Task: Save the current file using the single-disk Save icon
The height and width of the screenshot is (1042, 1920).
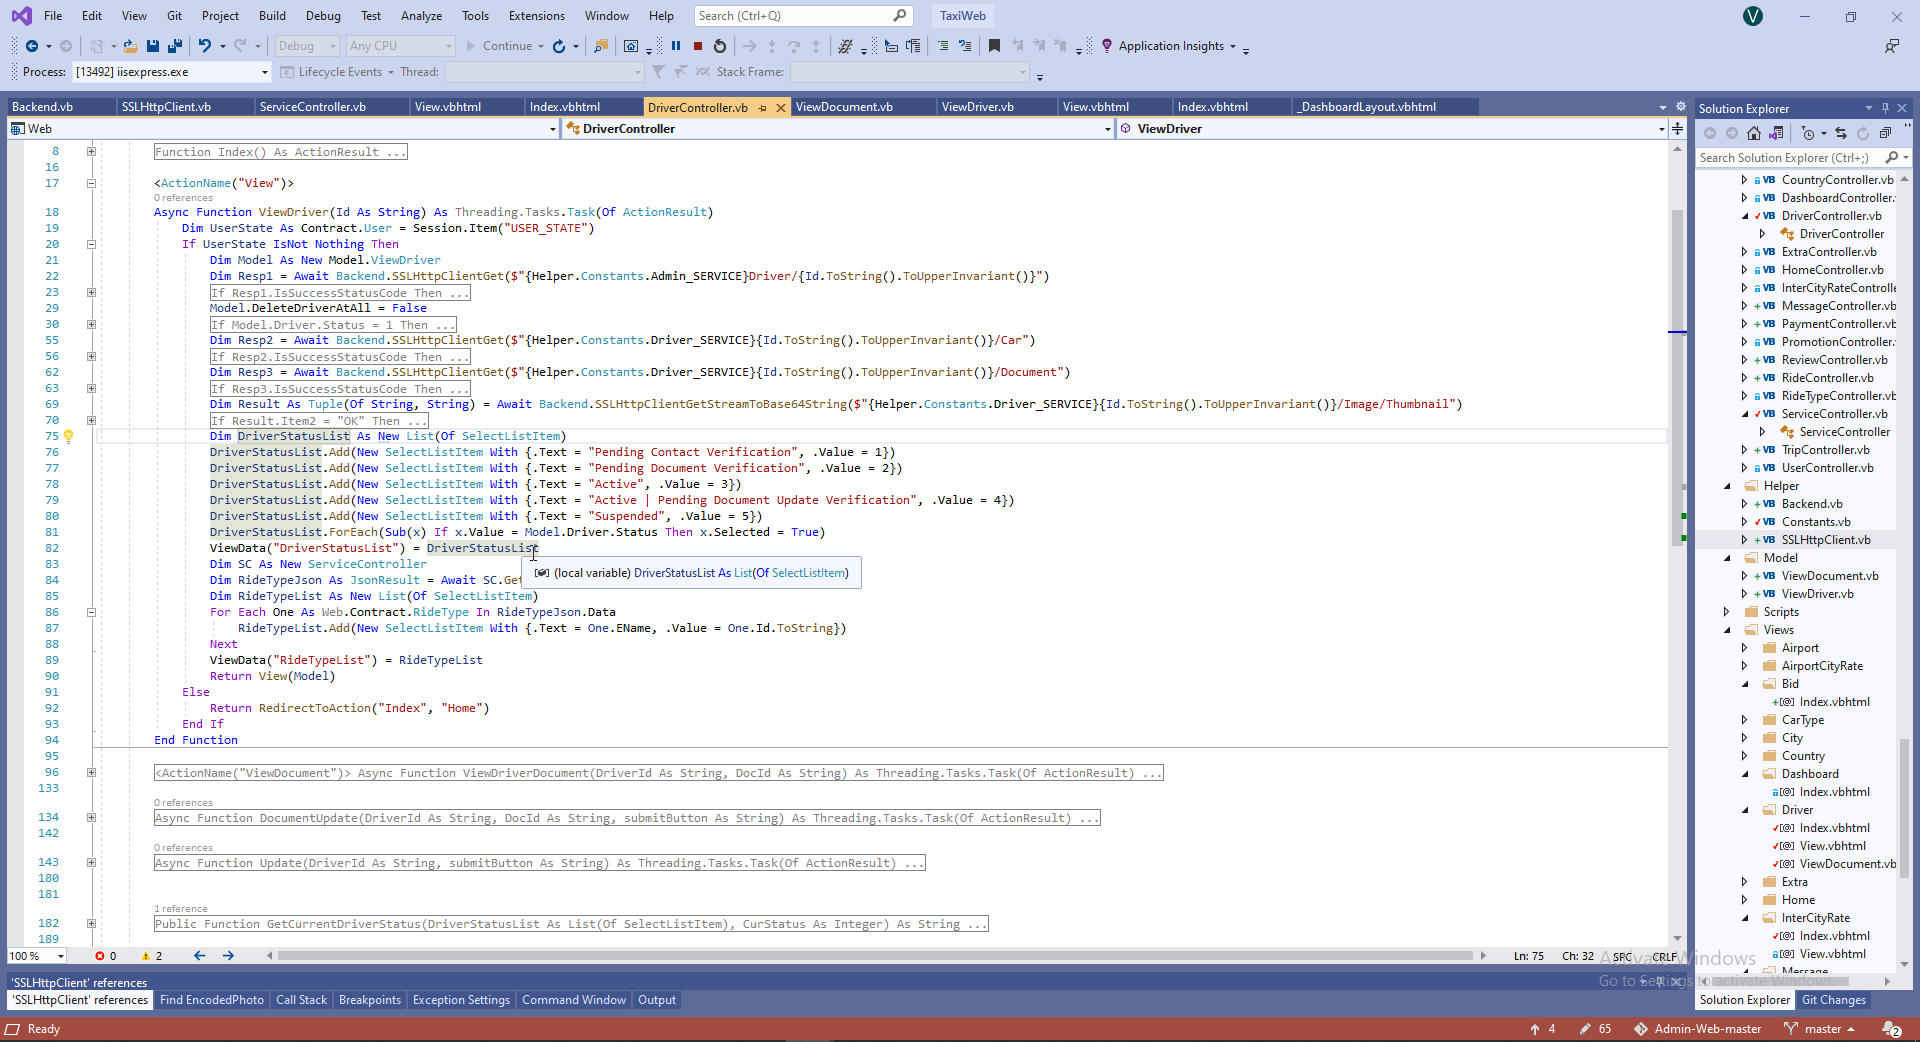Action: 153,46
